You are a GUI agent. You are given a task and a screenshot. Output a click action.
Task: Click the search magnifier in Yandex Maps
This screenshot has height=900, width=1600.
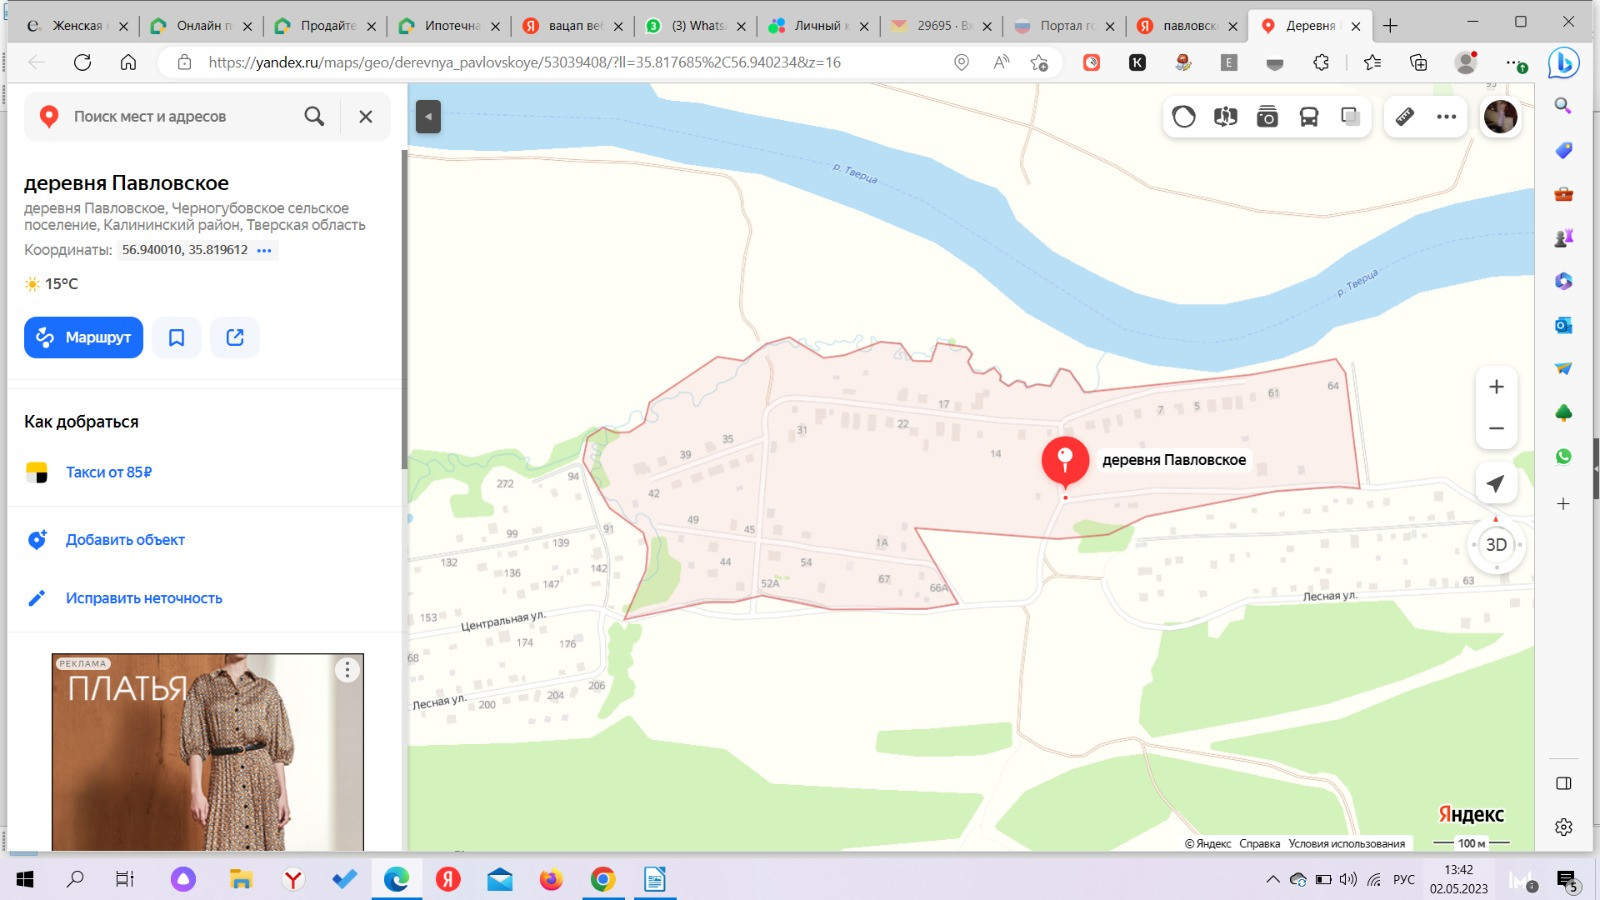click(314, 116)
